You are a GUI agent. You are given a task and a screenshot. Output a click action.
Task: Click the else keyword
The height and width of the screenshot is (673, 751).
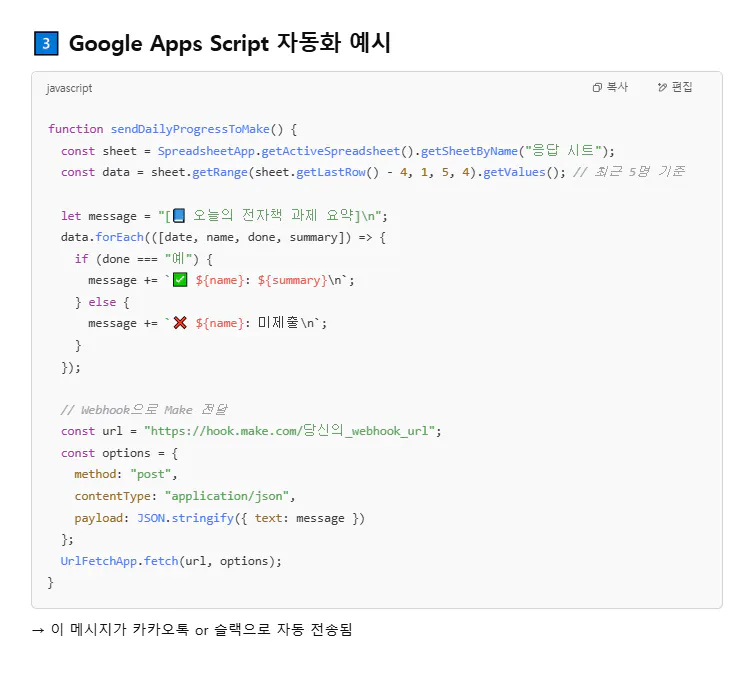[x=102, y=302]
